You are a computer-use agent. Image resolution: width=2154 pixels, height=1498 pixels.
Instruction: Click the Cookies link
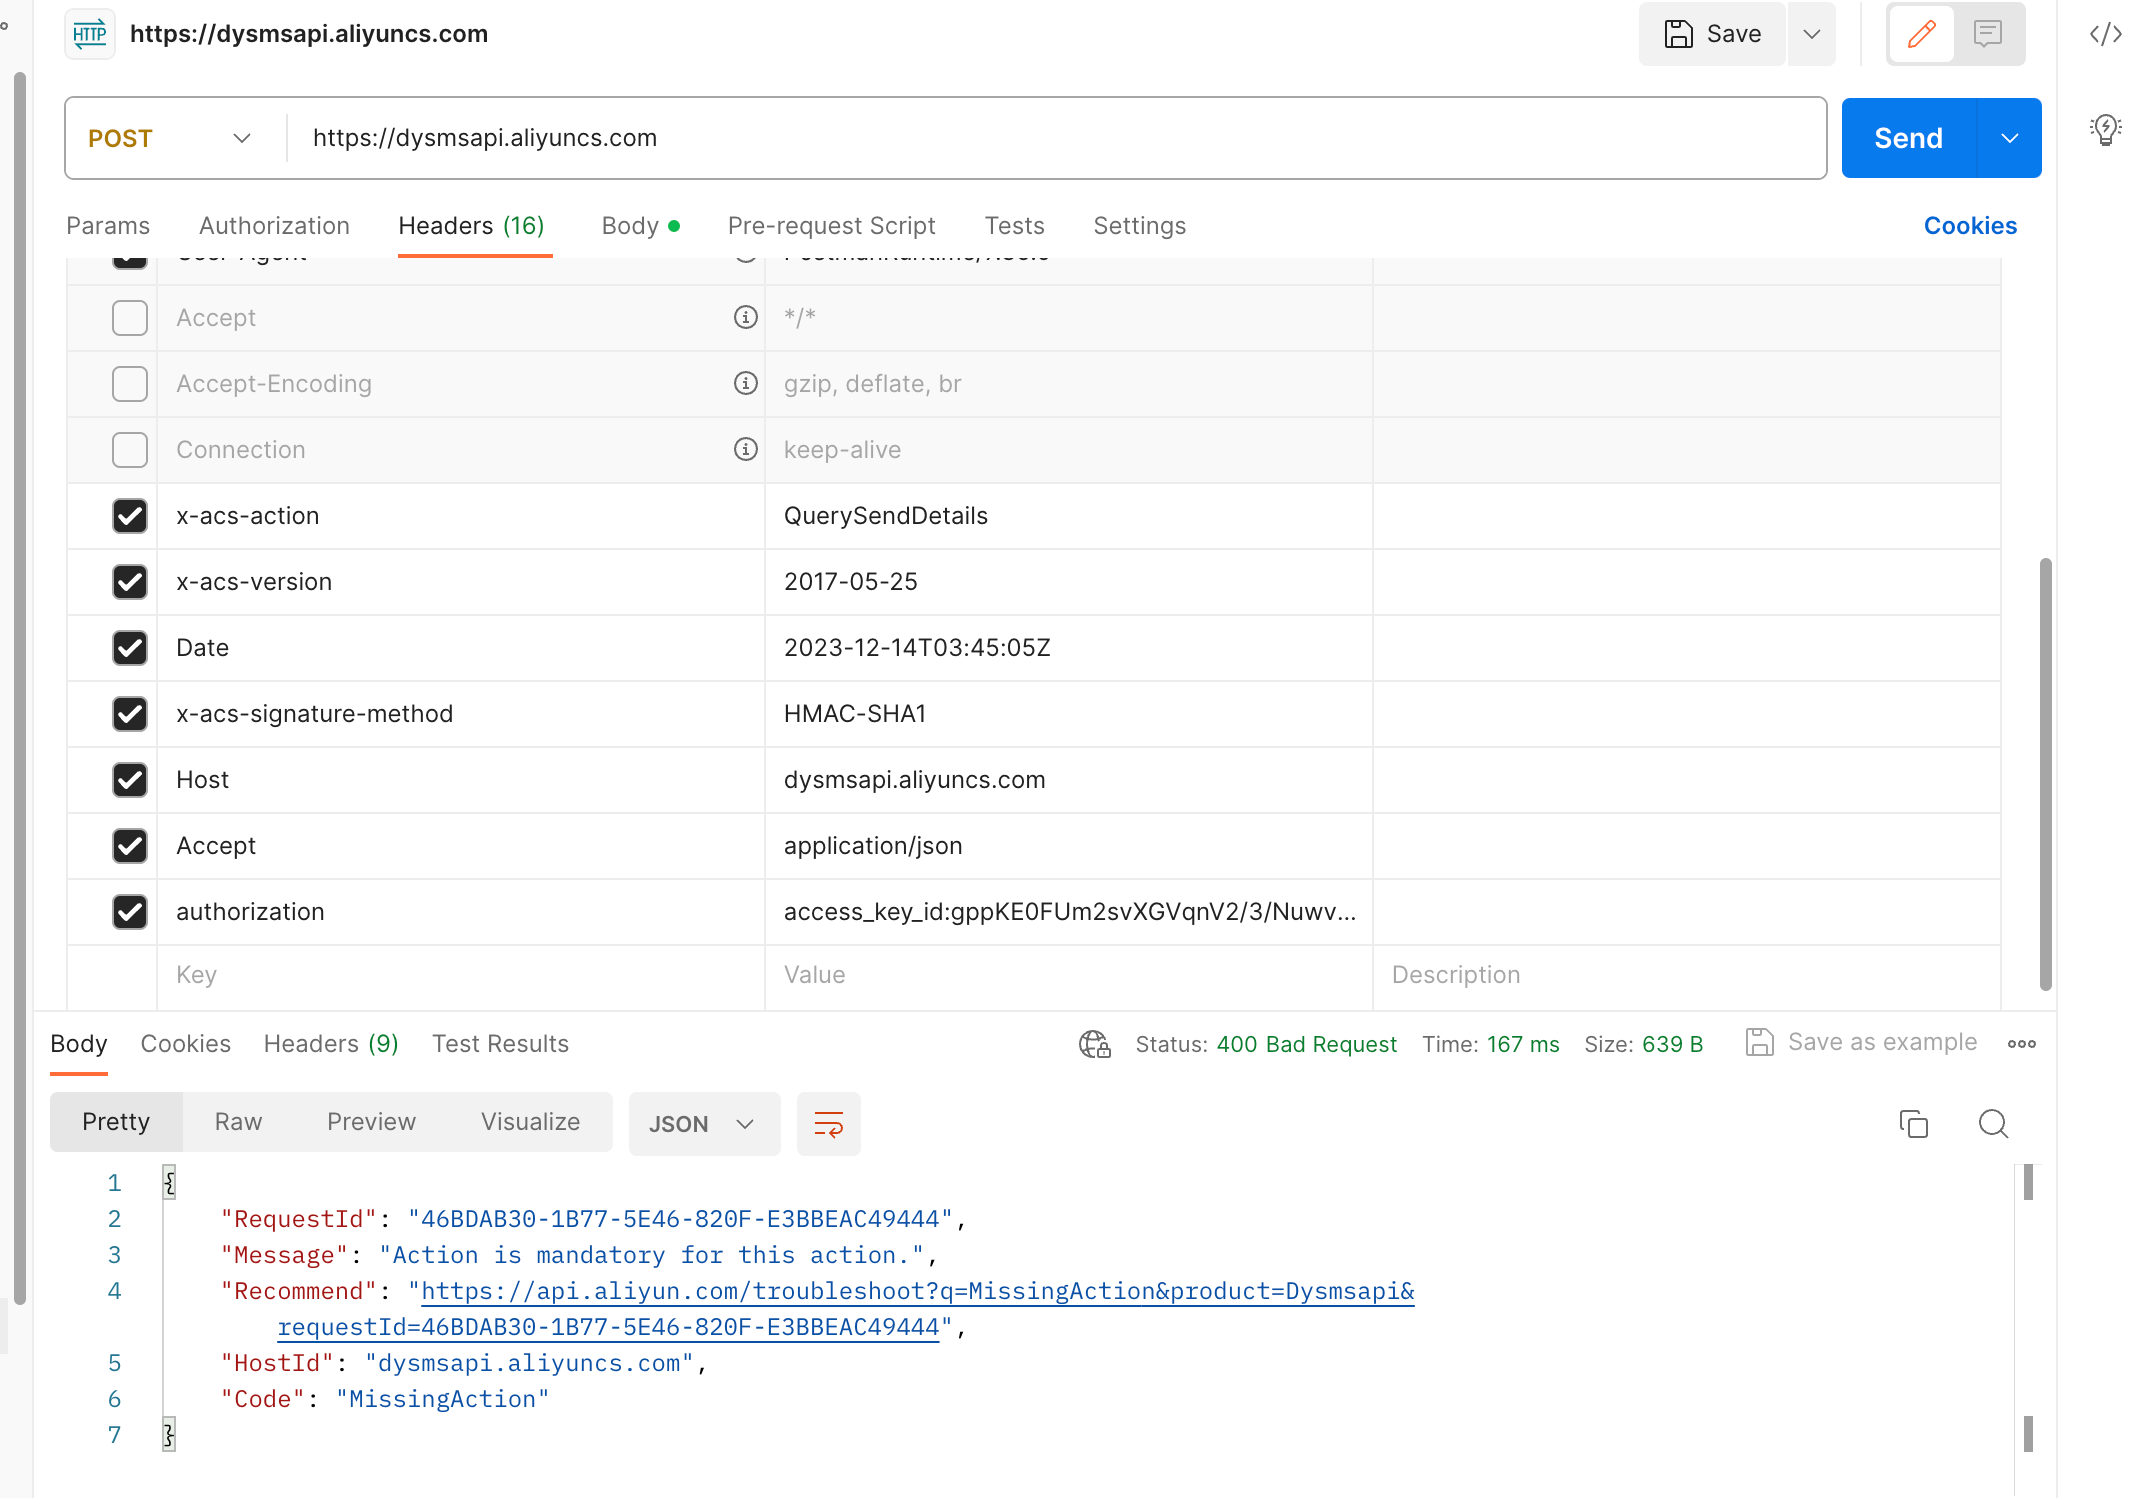pos(1969,226)
